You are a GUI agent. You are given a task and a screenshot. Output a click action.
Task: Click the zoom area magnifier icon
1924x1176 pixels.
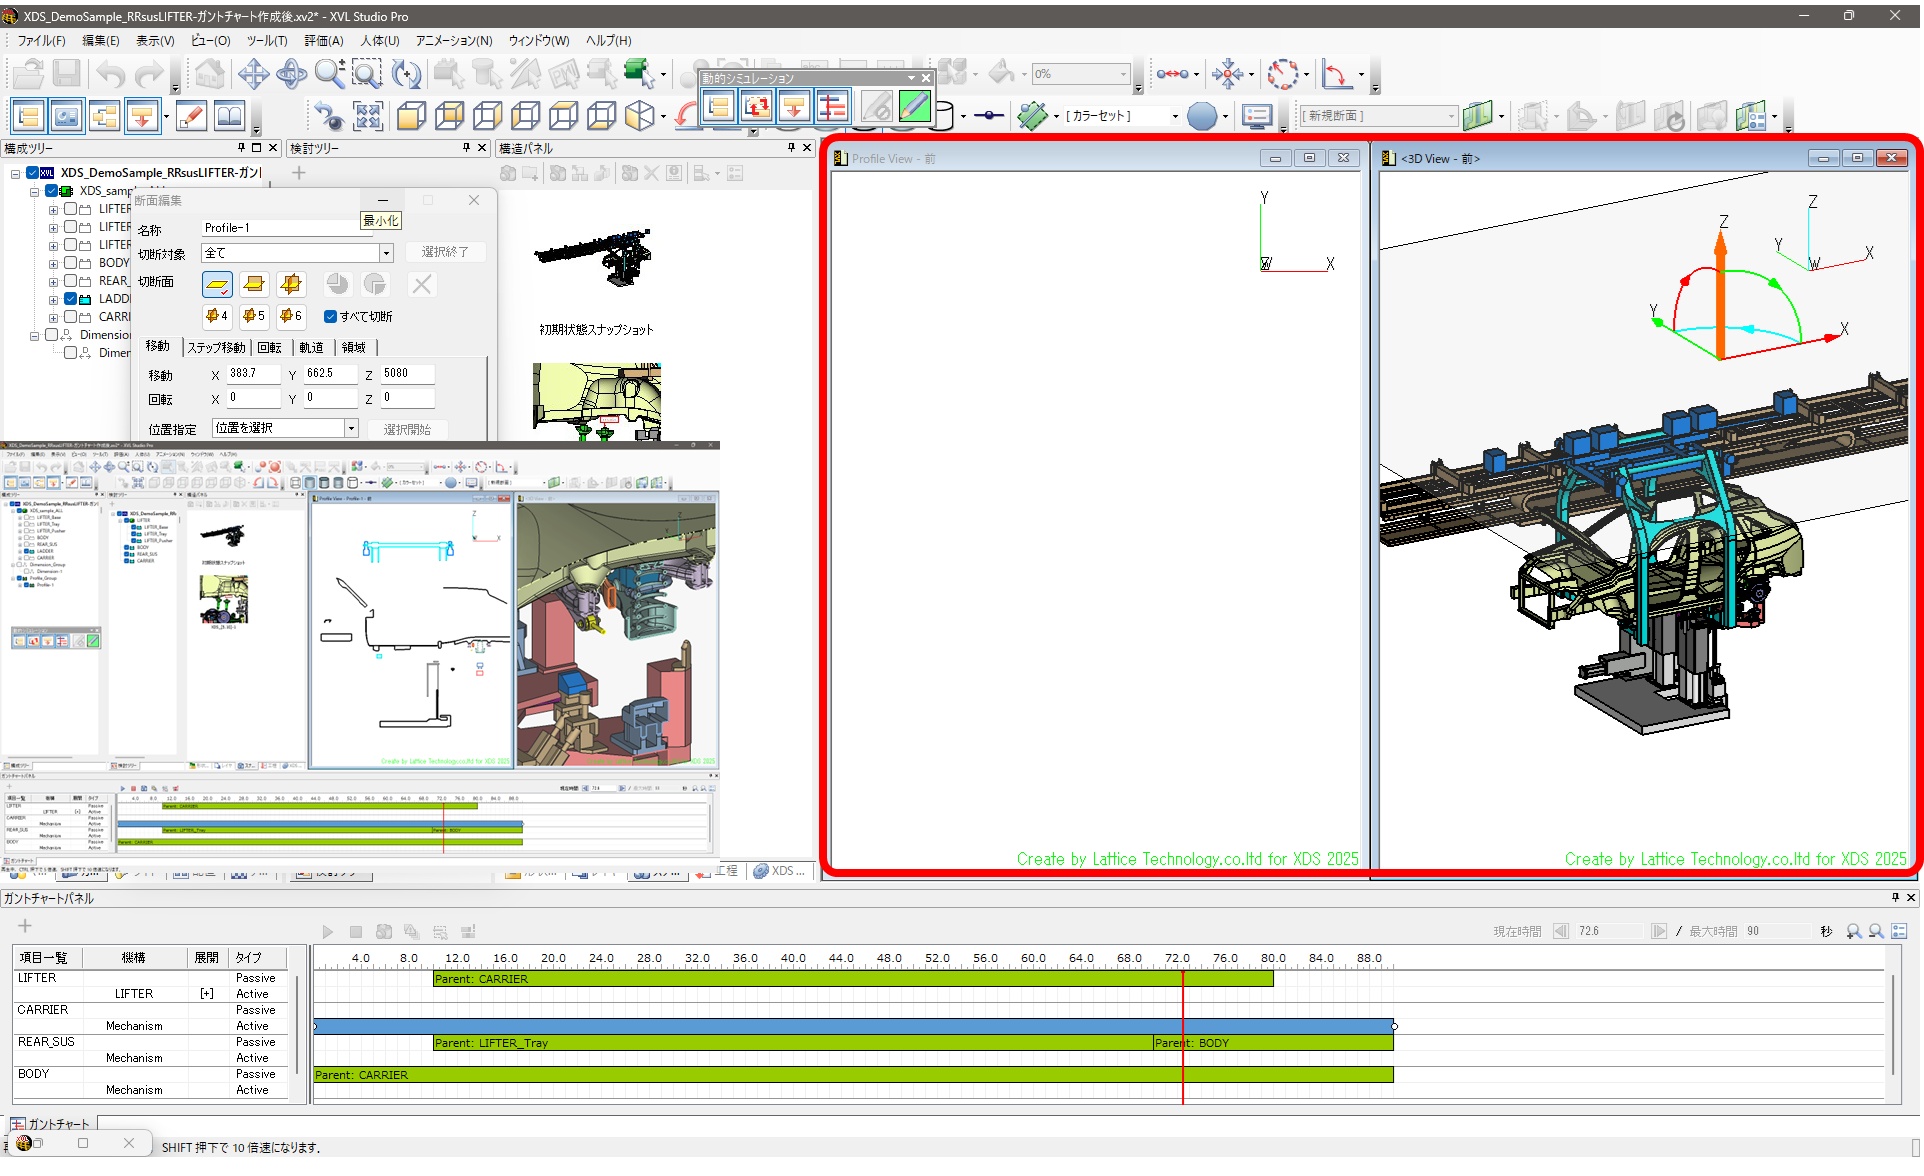click(367, 74)
